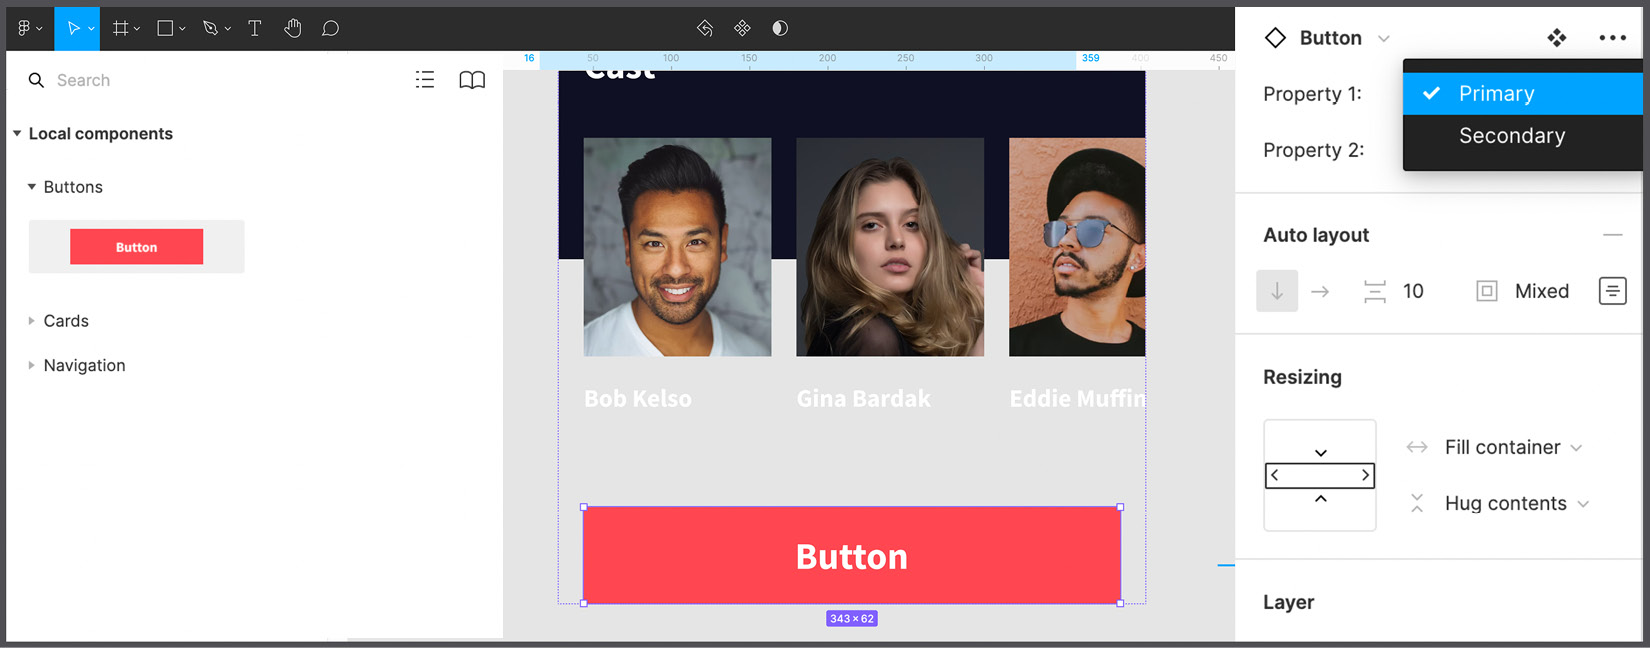The image size is (1650, 648).
Task: Select the Text tool
Action: pos(254,28)
